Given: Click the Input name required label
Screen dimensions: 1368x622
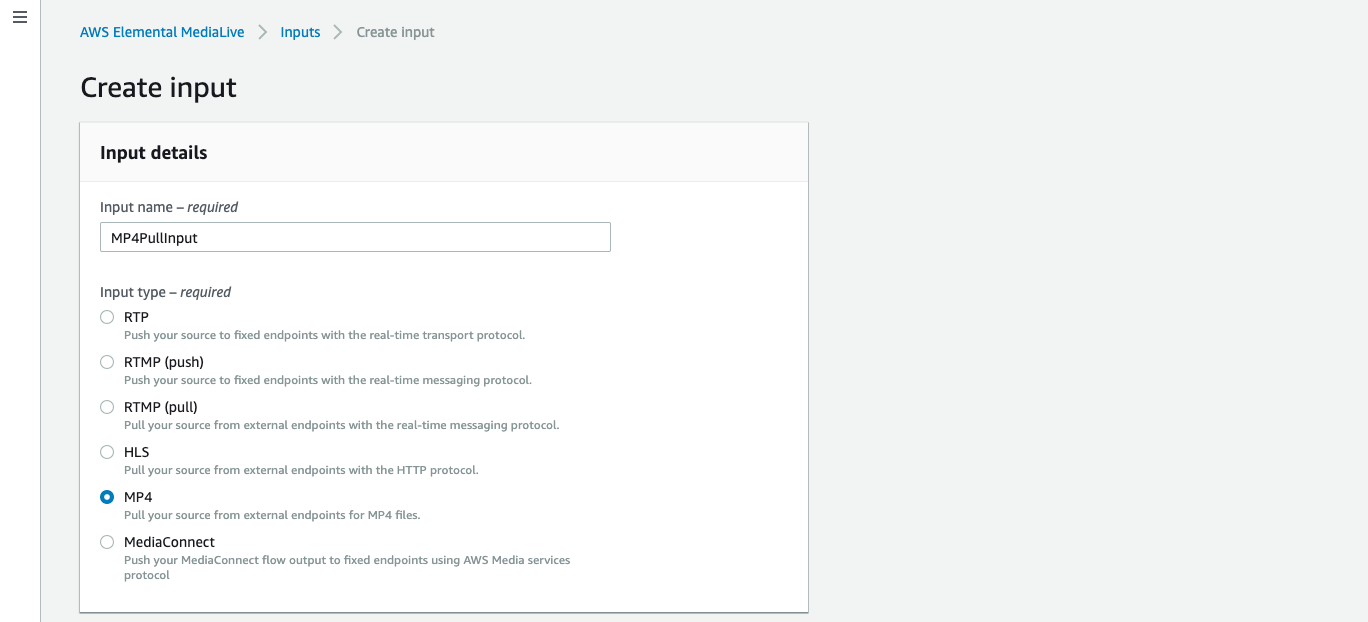Looking at the screenshot, I should tap(168, 207).
